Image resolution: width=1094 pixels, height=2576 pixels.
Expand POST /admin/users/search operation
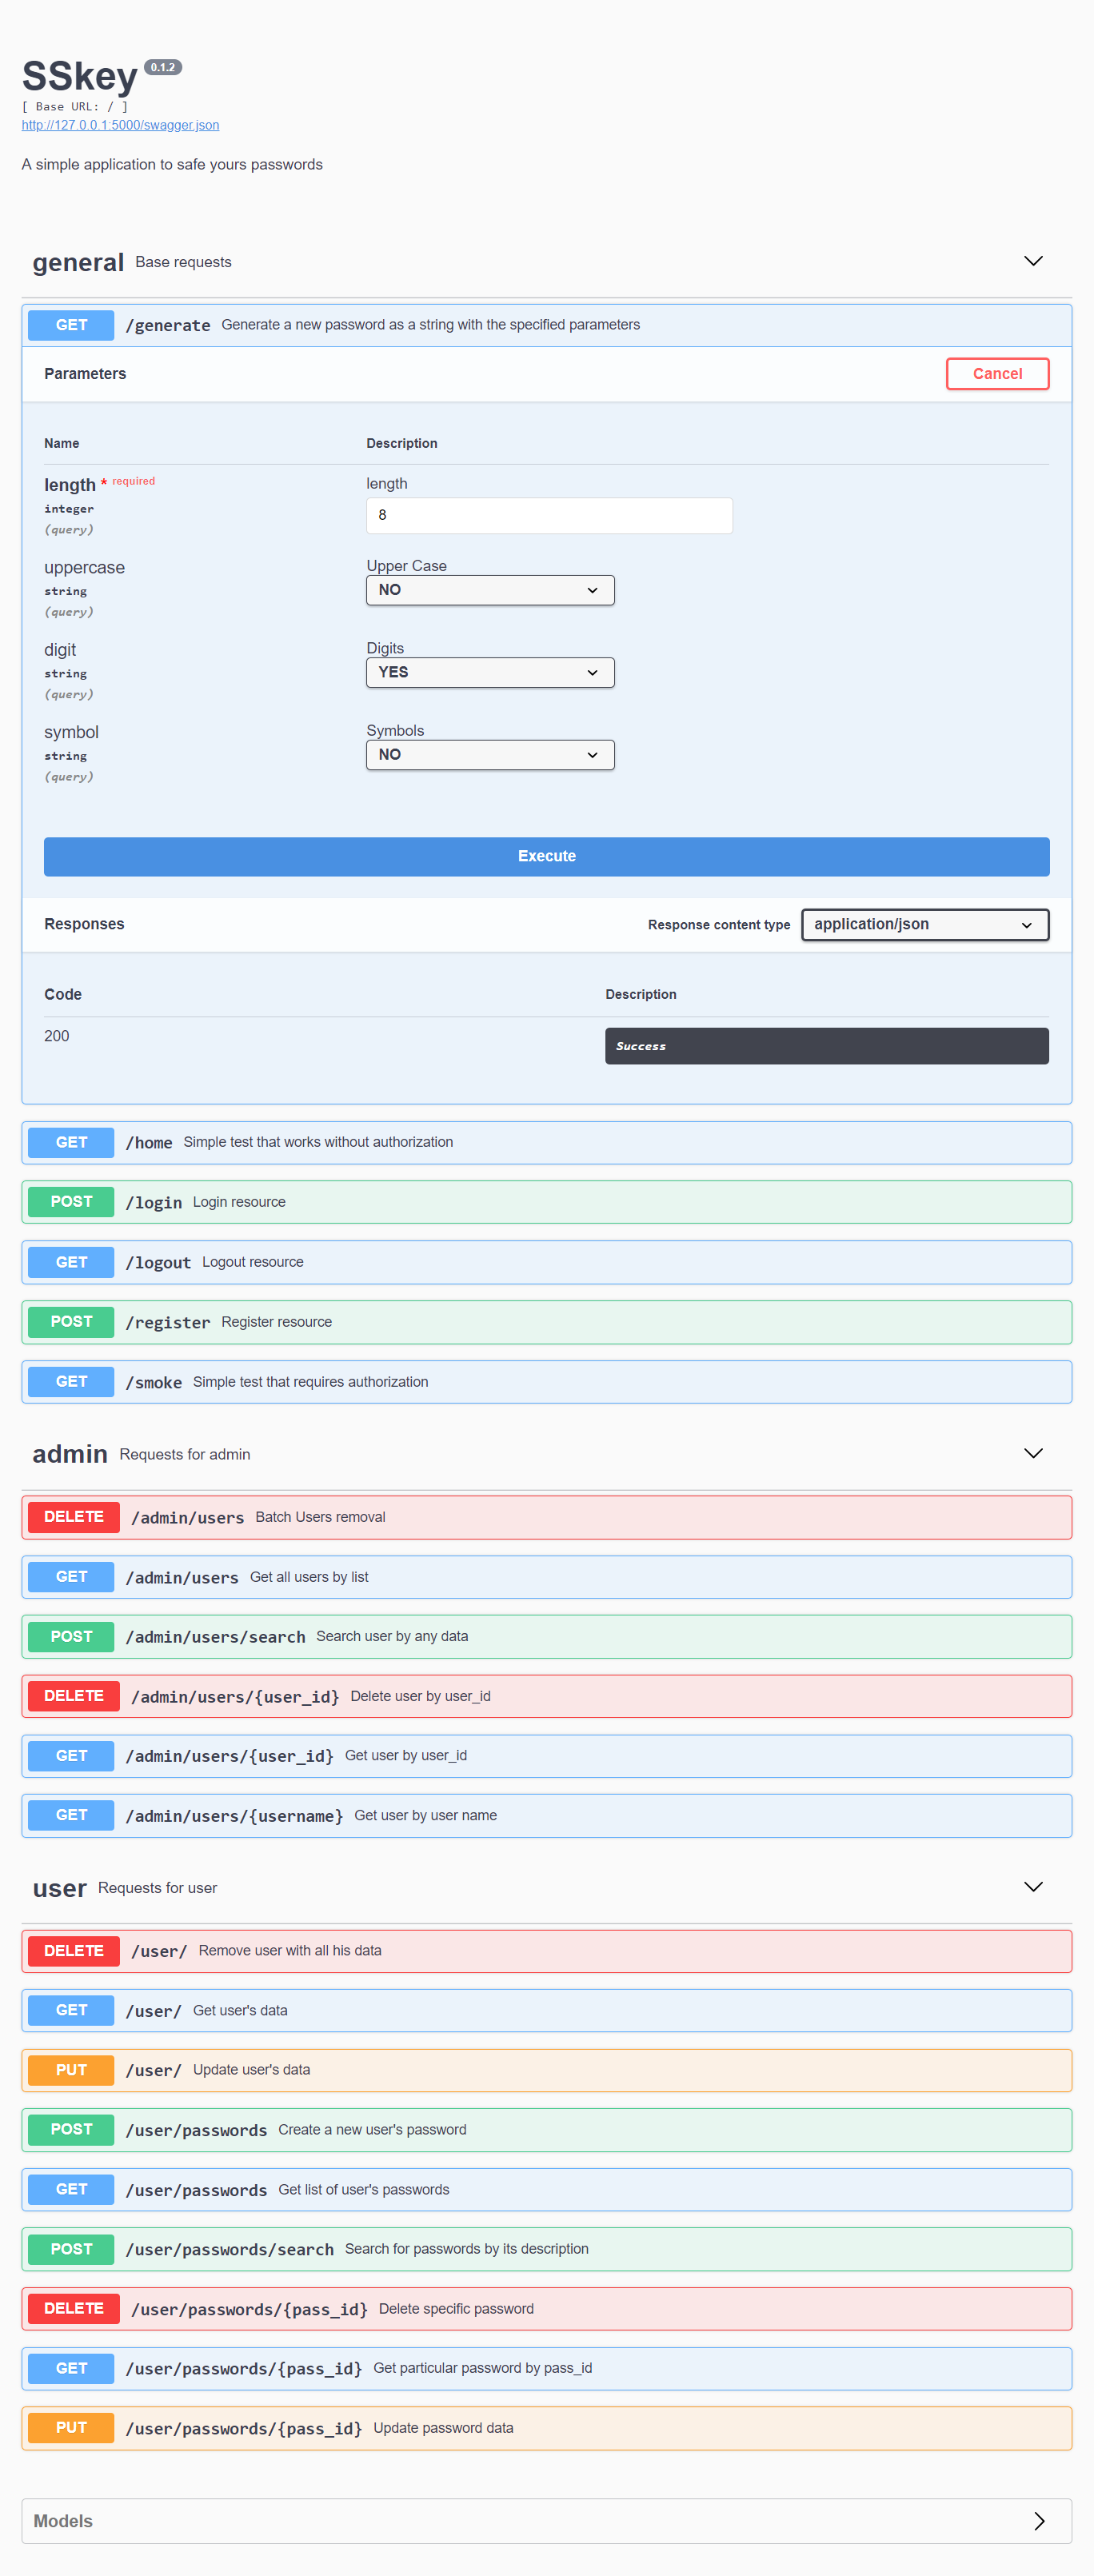547,1636
